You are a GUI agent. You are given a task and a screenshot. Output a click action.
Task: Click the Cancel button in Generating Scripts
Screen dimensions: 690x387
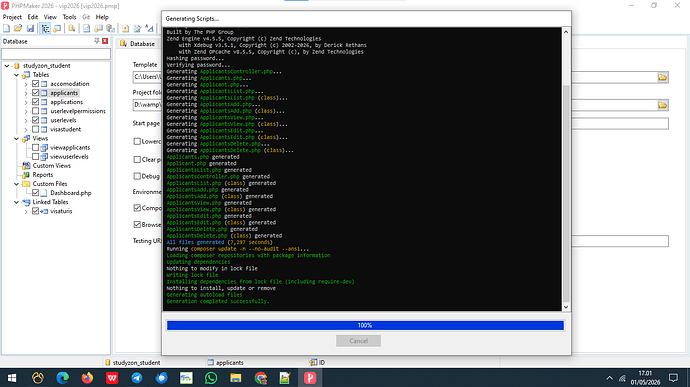tap(358, 341)
